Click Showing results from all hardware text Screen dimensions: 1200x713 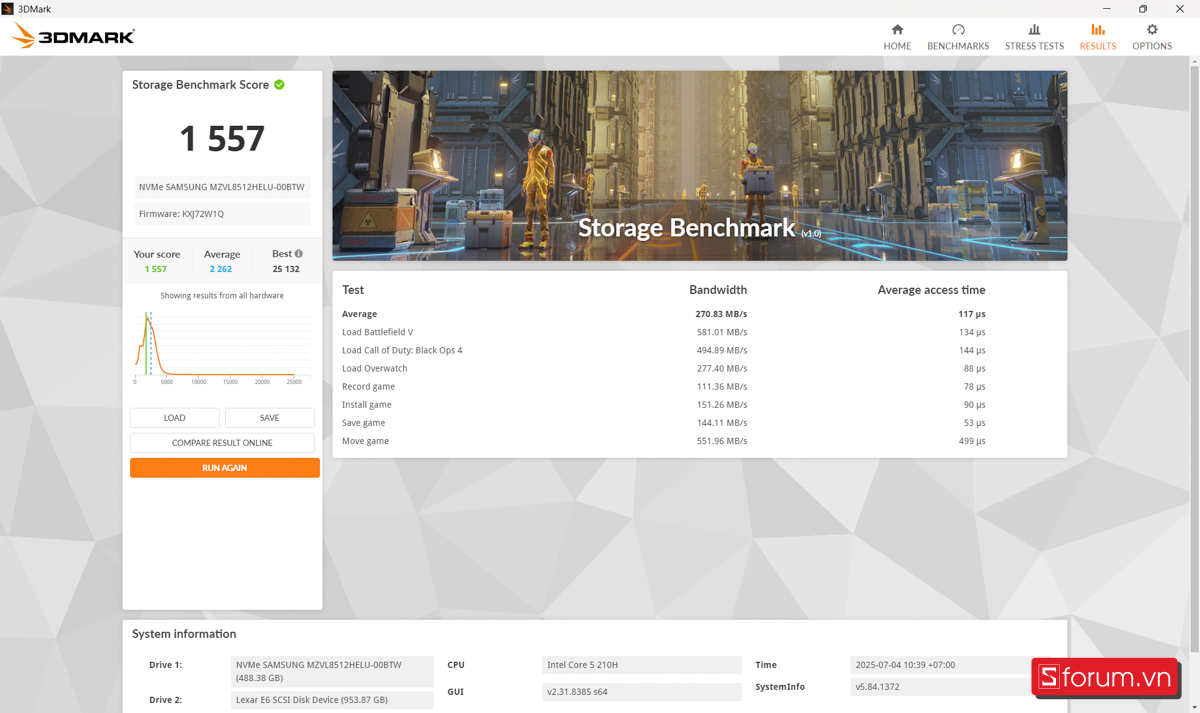click(222, 296)
